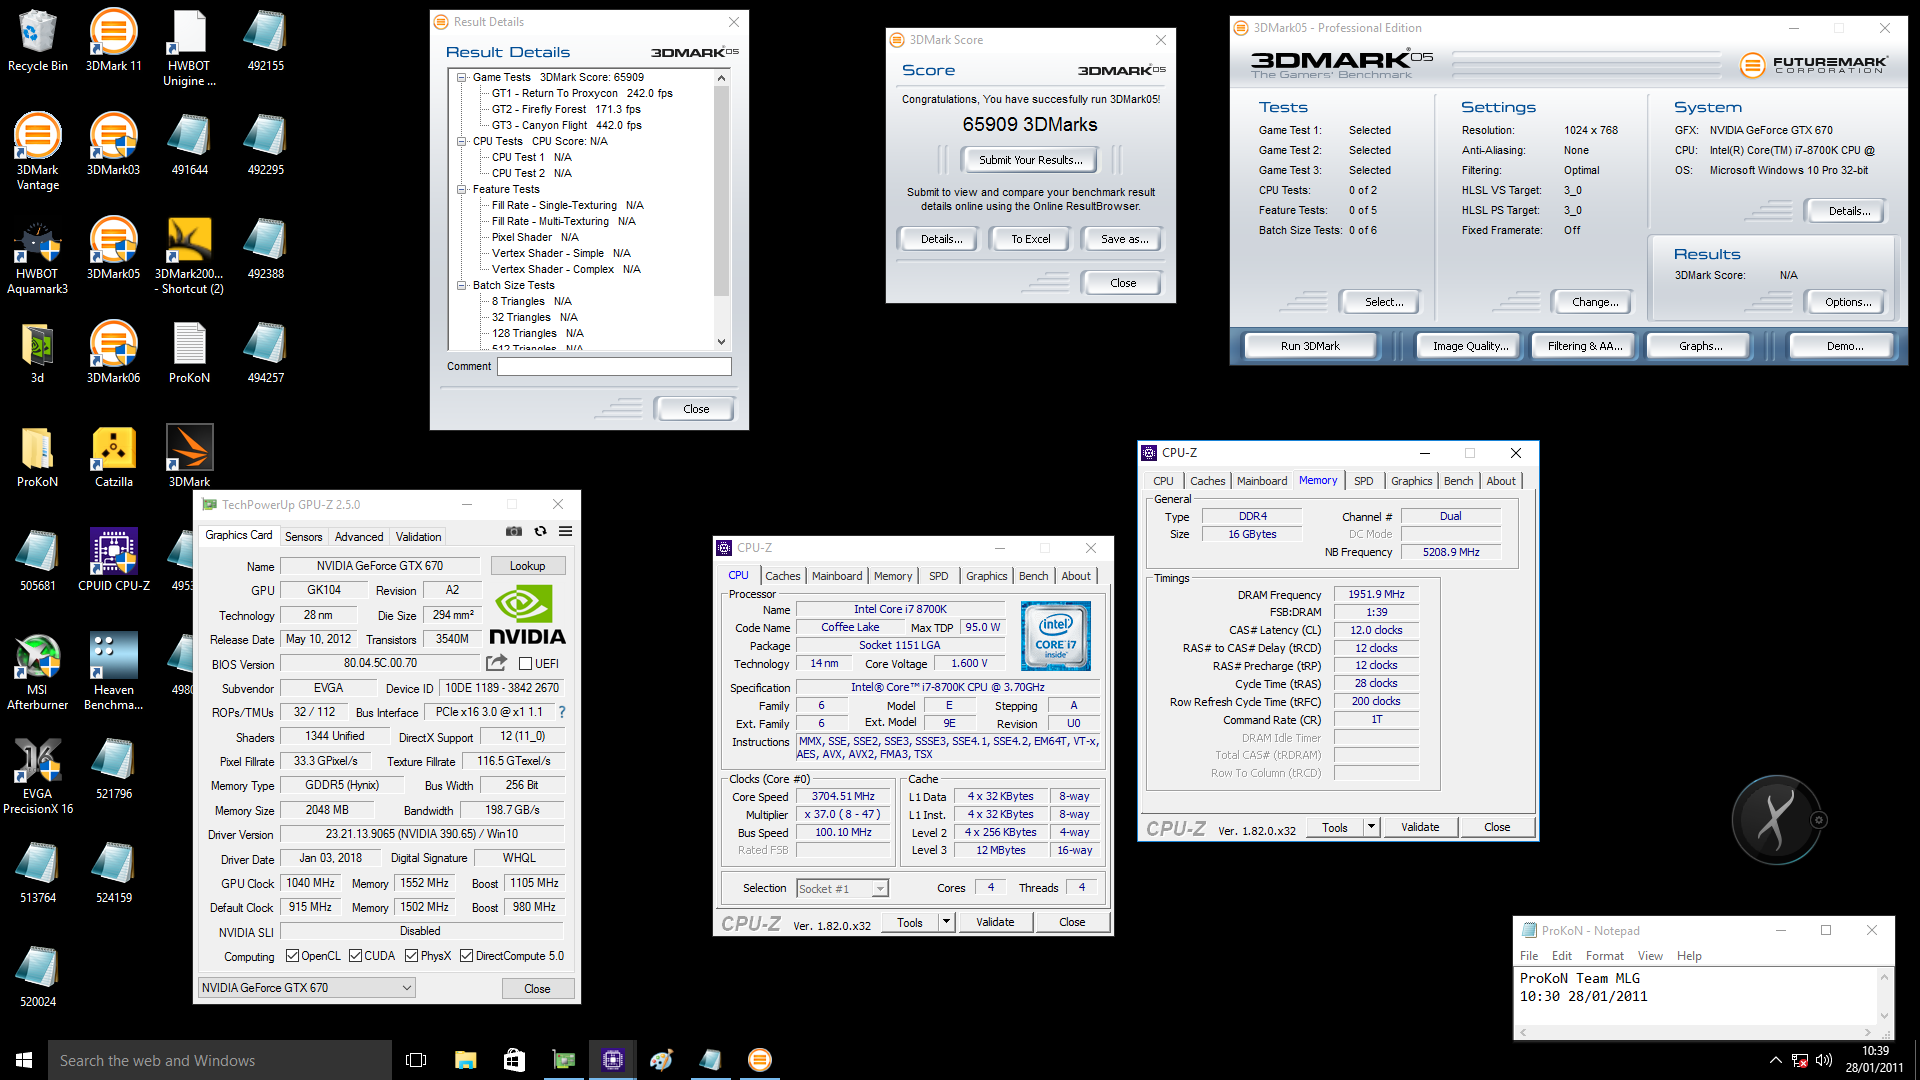Click the Lookup button in GPU-Z
1920x1080 pixels.
coord(527,566)
